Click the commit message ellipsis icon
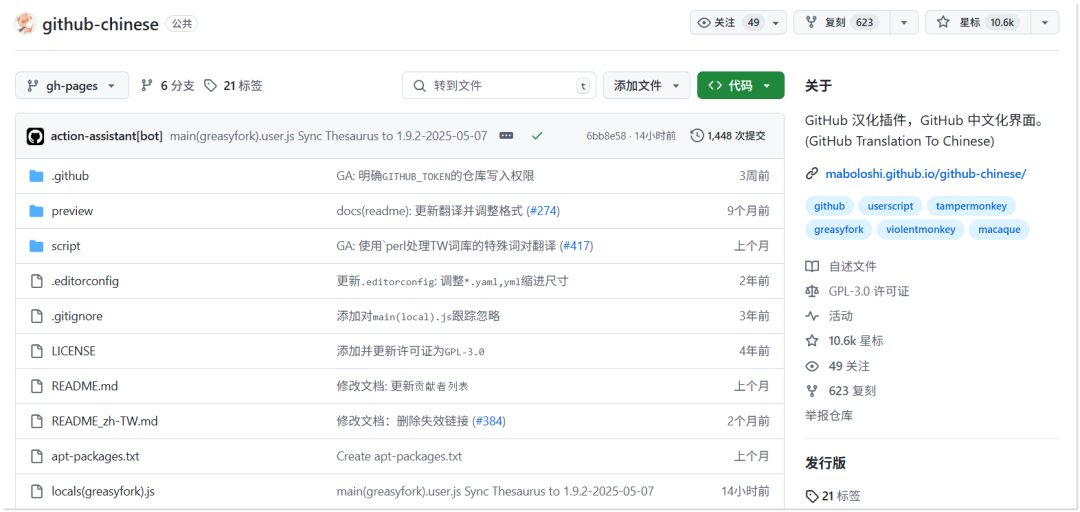 tap(506, 135)
